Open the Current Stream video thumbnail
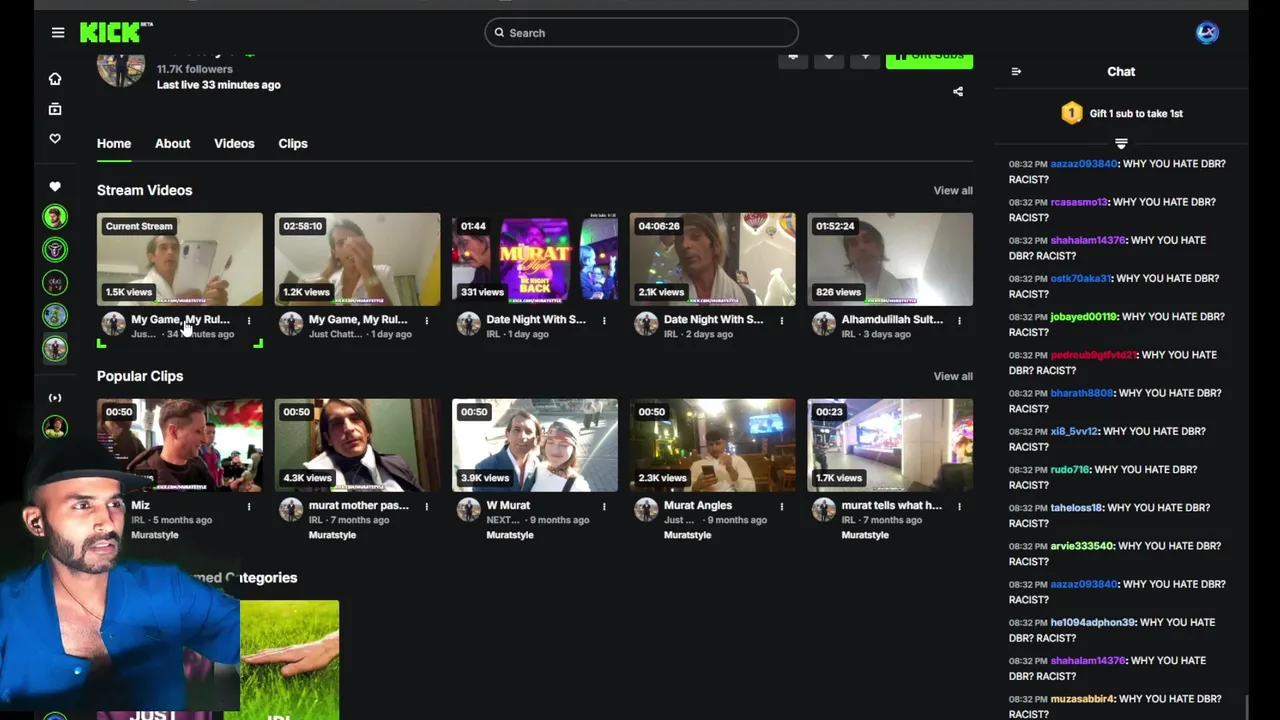This screenshot has height=720, width=1280. click(x=180, y=259)
